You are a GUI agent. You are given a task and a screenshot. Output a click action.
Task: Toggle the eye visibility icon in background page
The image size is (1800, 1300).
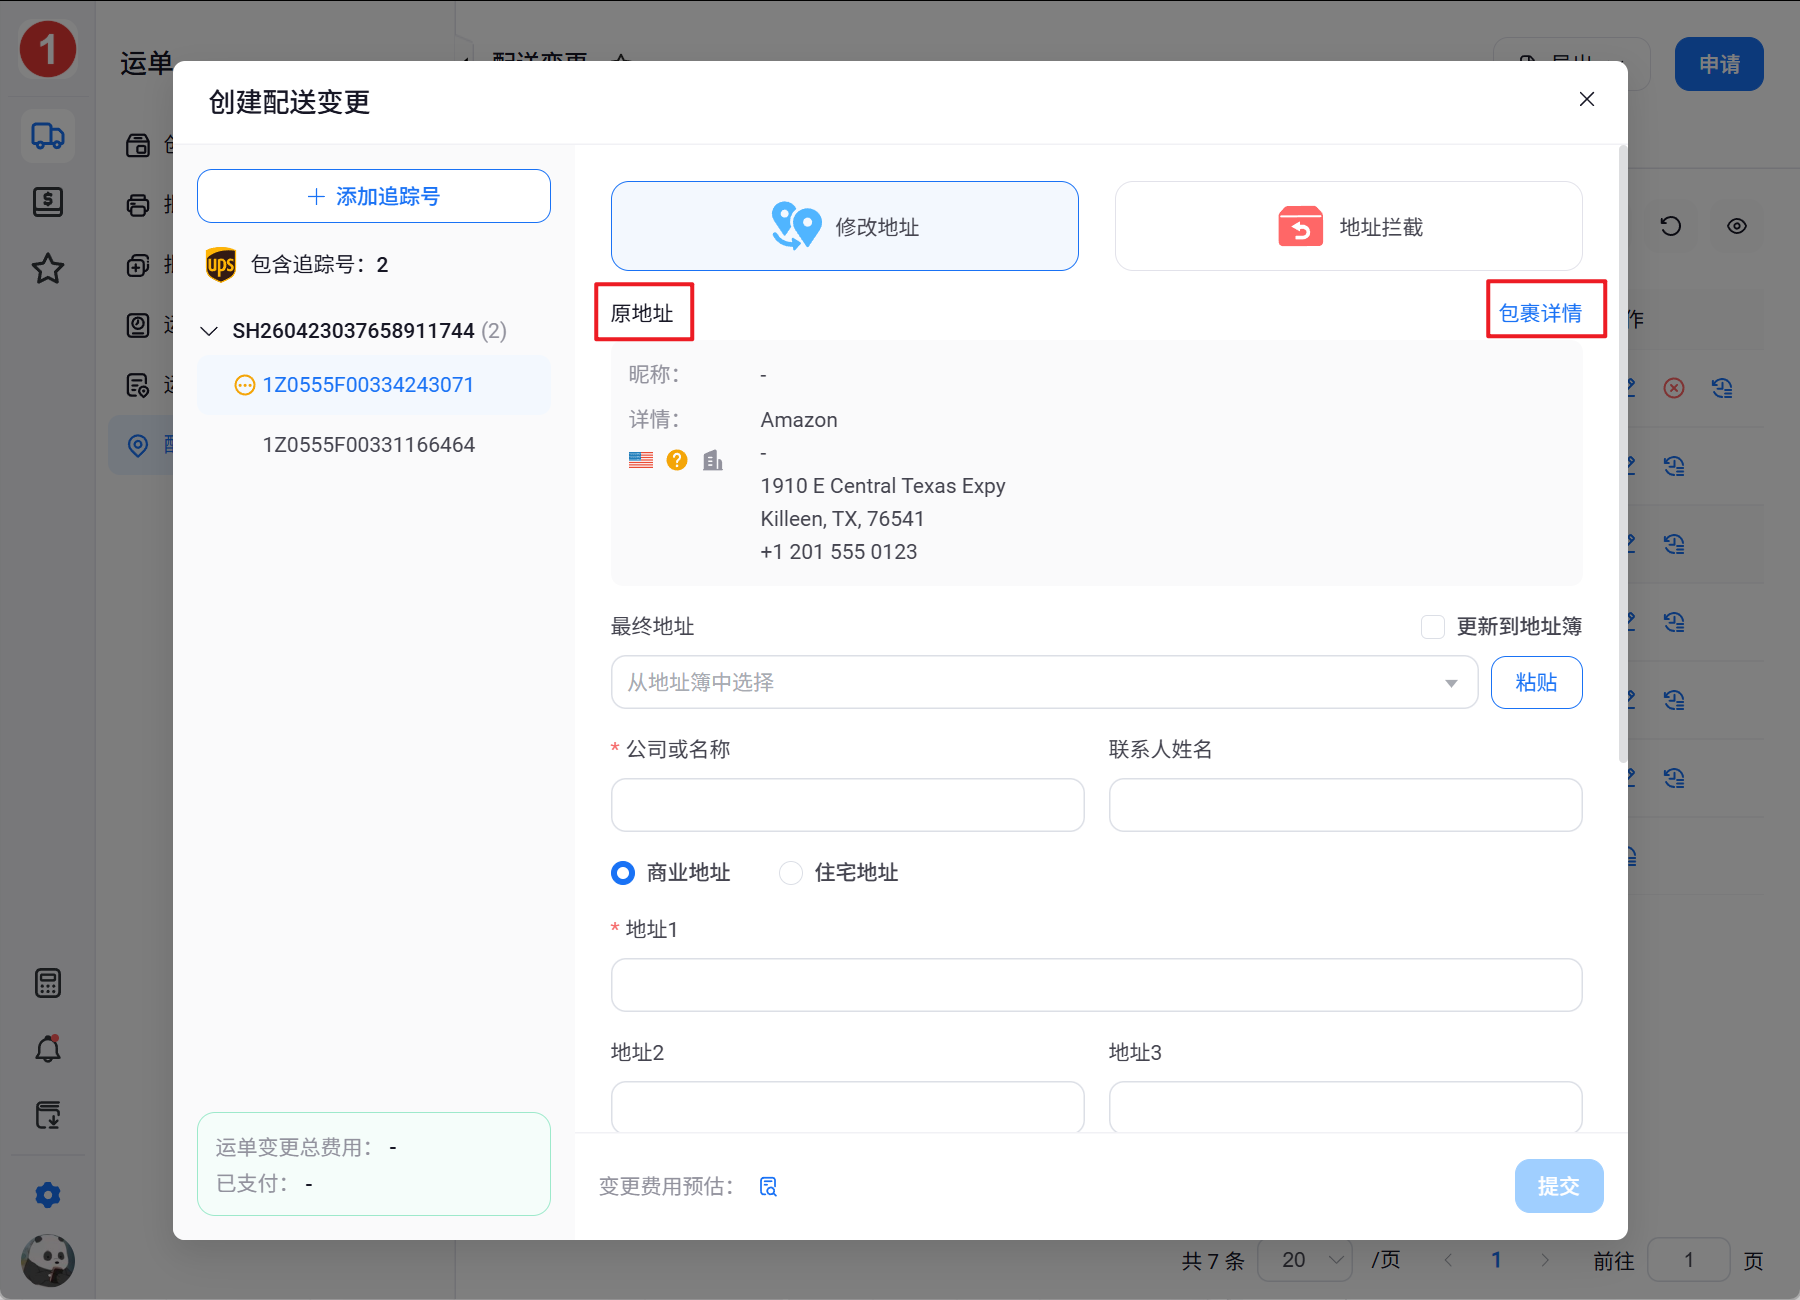tap(1737, 226)
